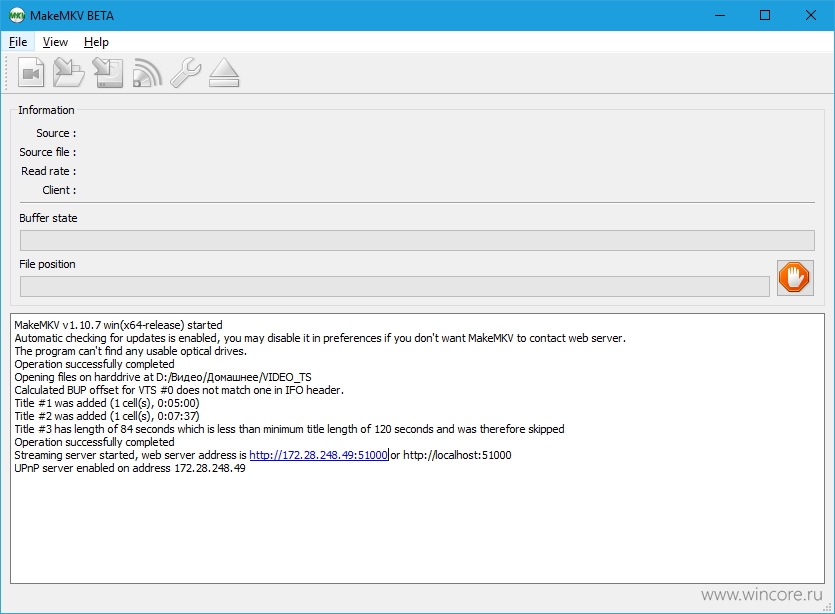Click the MakeMKV logo in the title bar
This screenshot has width=835, height=614.
(17, 15)
